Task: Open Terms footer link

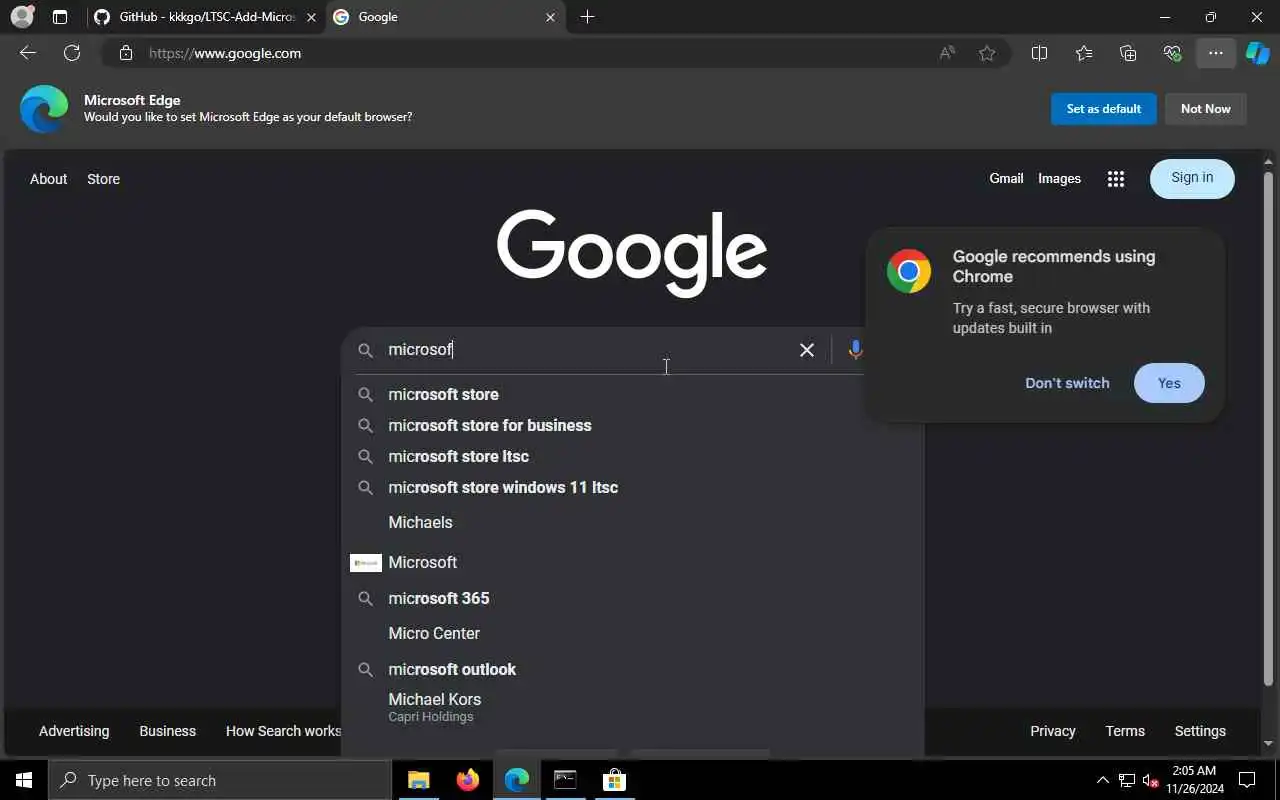Action: [x=1125, y=731]
